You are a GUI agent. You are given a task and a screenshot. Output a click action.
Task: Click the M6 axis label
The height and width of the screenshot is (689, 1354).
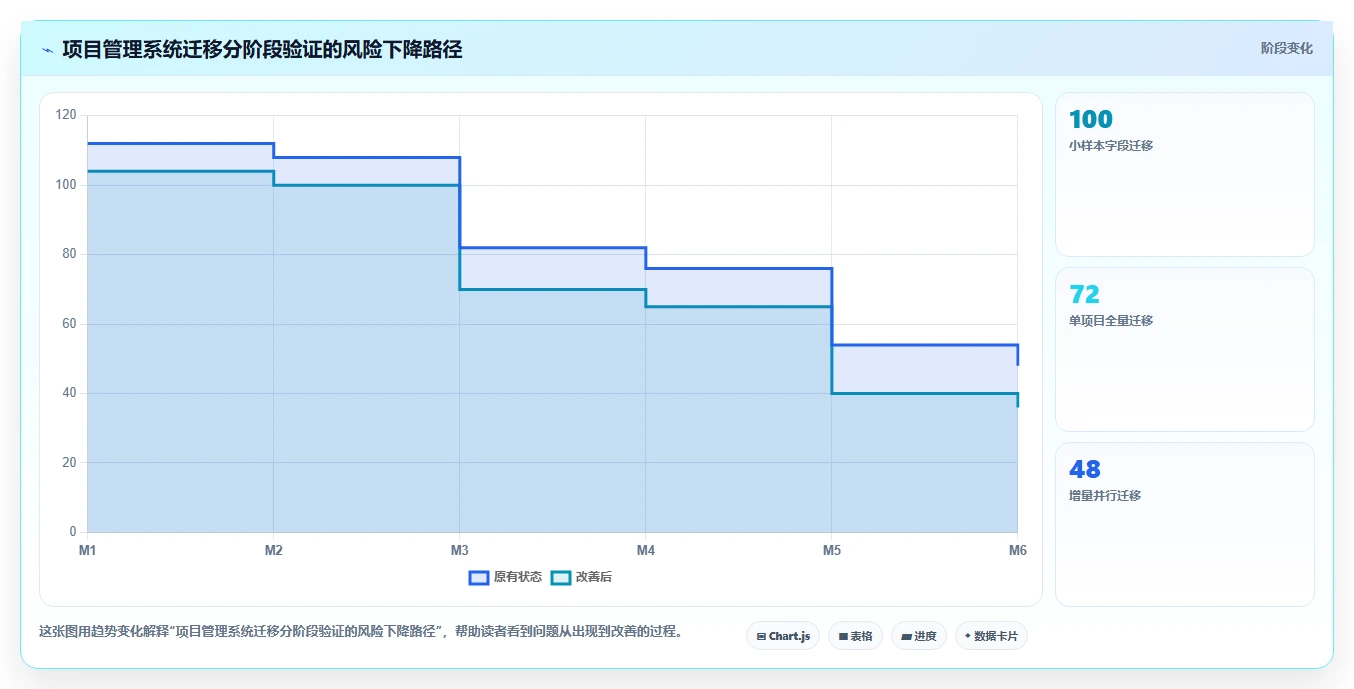[1017, 550]
